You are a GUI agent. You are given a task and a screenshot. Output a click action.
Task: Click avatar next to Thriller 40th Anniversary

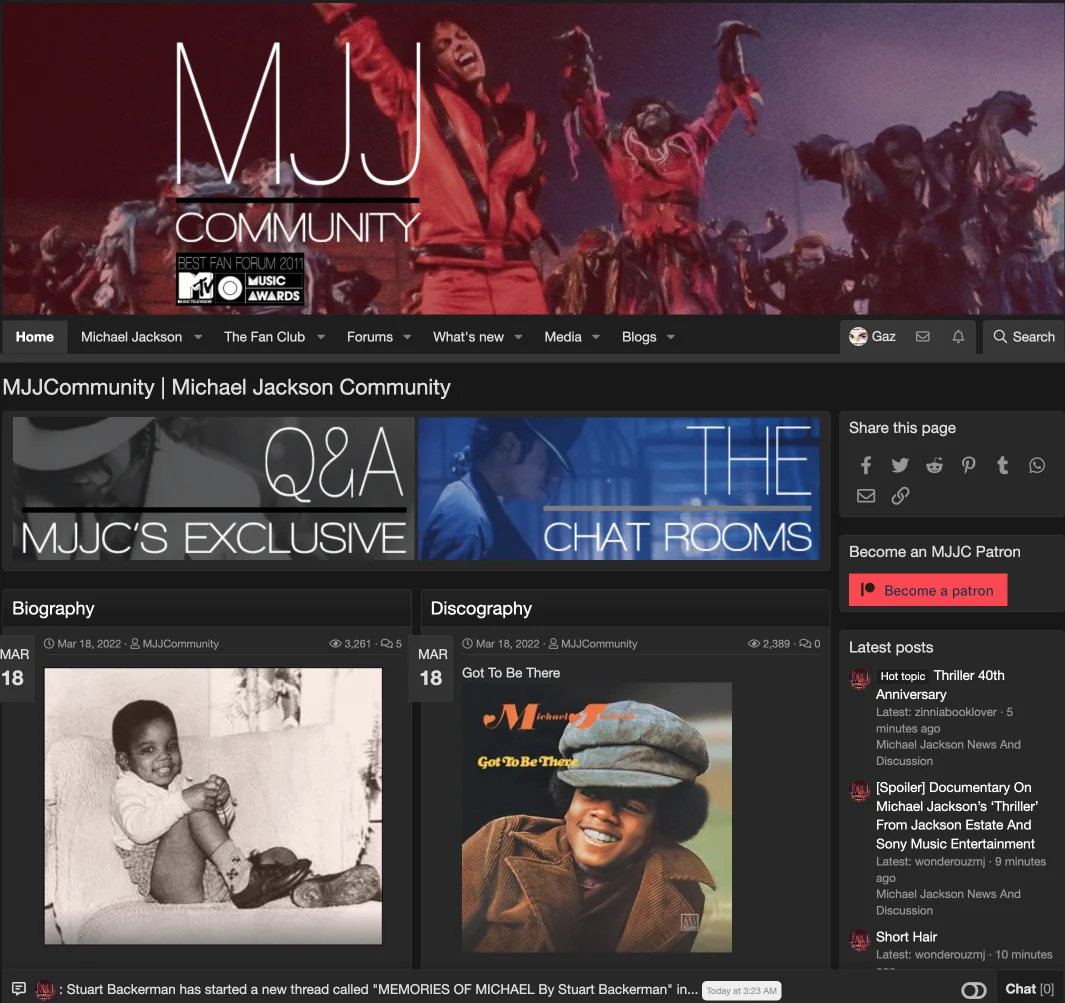(x=860, y=679)
